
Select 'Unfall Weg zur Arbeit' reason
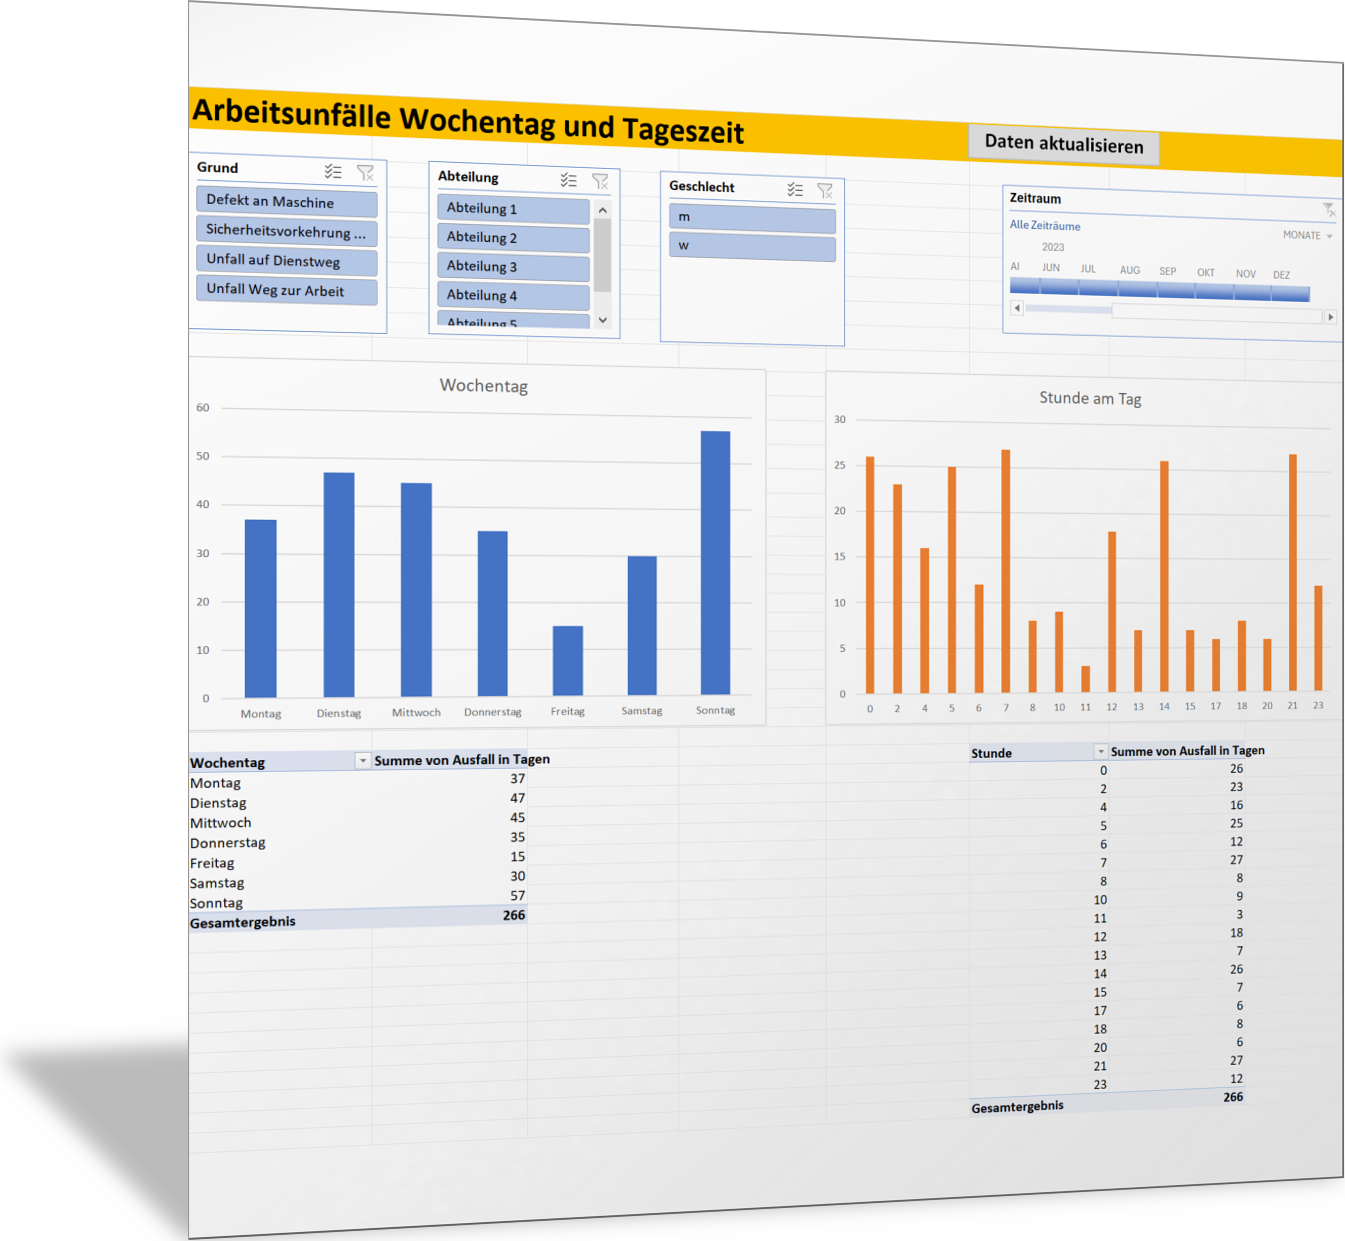coord(286,291)
